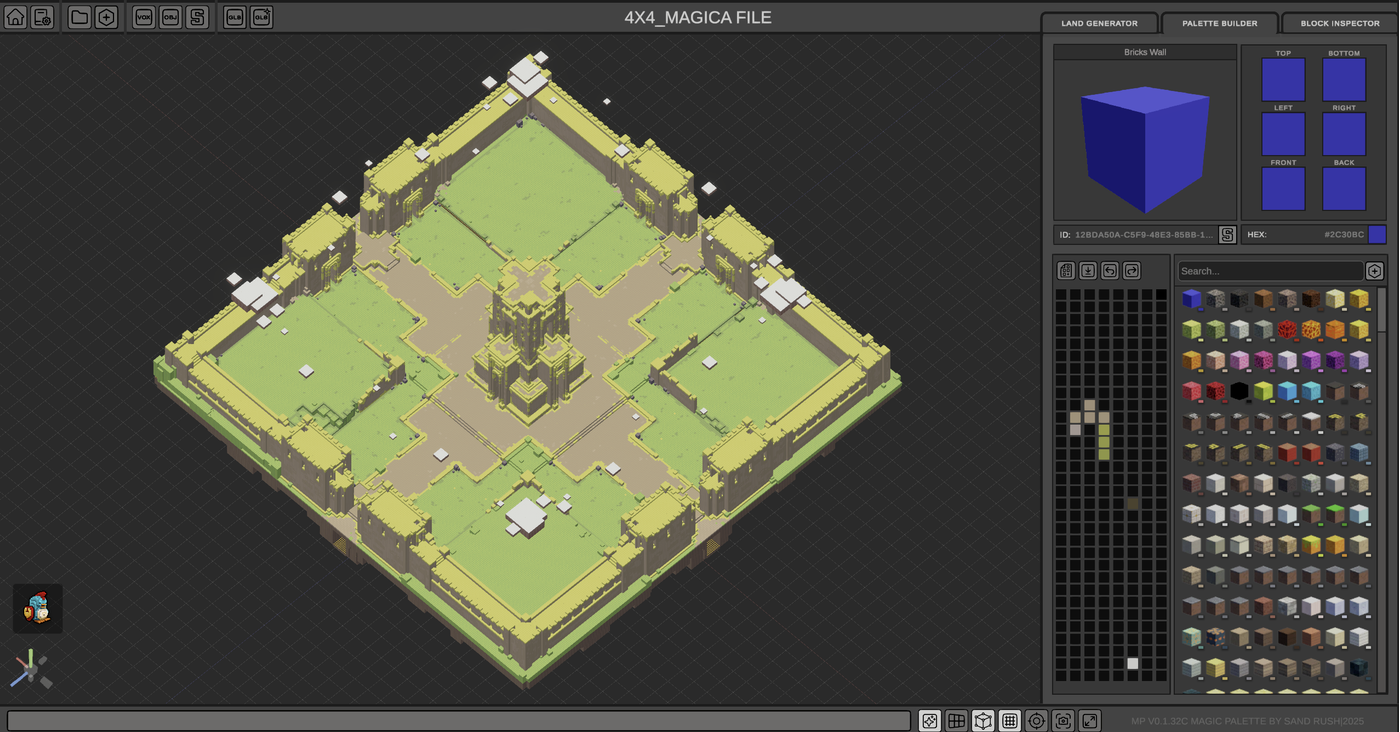The width and height of the screenshot is (1400, 732).
Task: Click the white cell in the palette grid
Action: [x=1133, y=663]
